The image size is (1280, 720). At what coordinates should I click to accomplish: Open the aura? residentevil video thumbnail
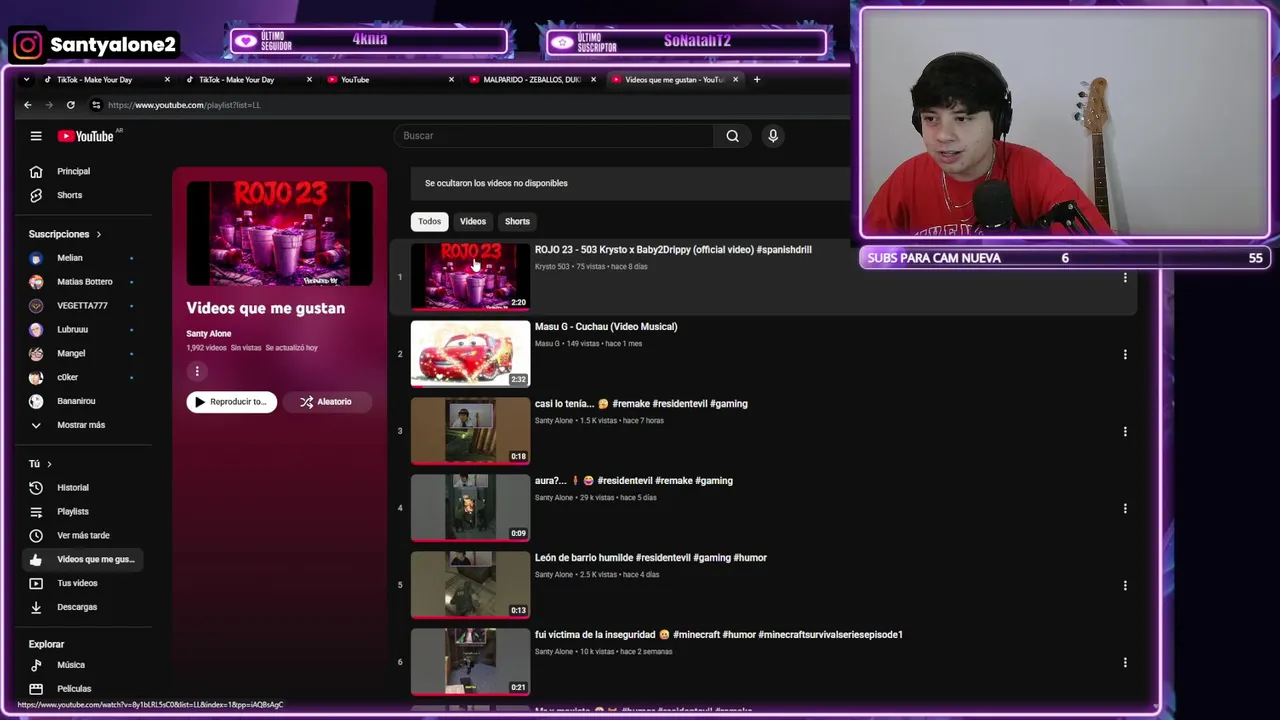coord(470,508)
